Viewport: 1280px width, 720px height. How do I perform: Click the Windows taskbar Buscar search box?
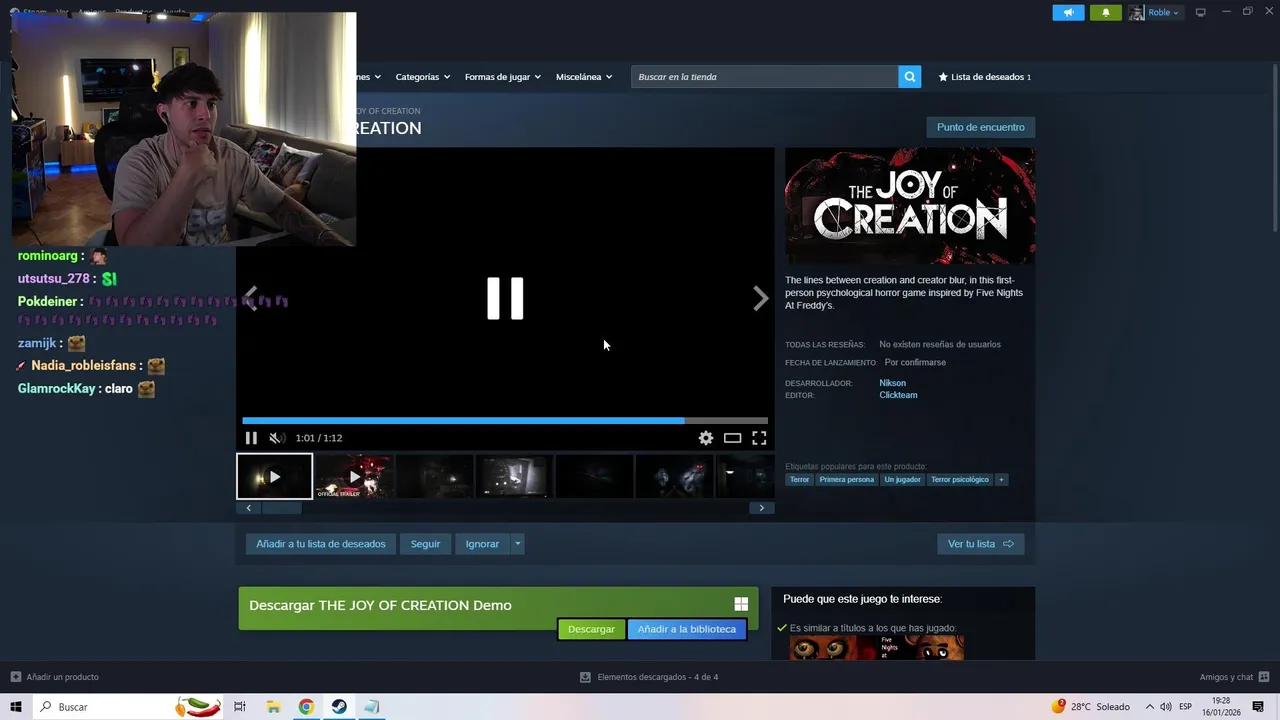[x=128, y=707]
